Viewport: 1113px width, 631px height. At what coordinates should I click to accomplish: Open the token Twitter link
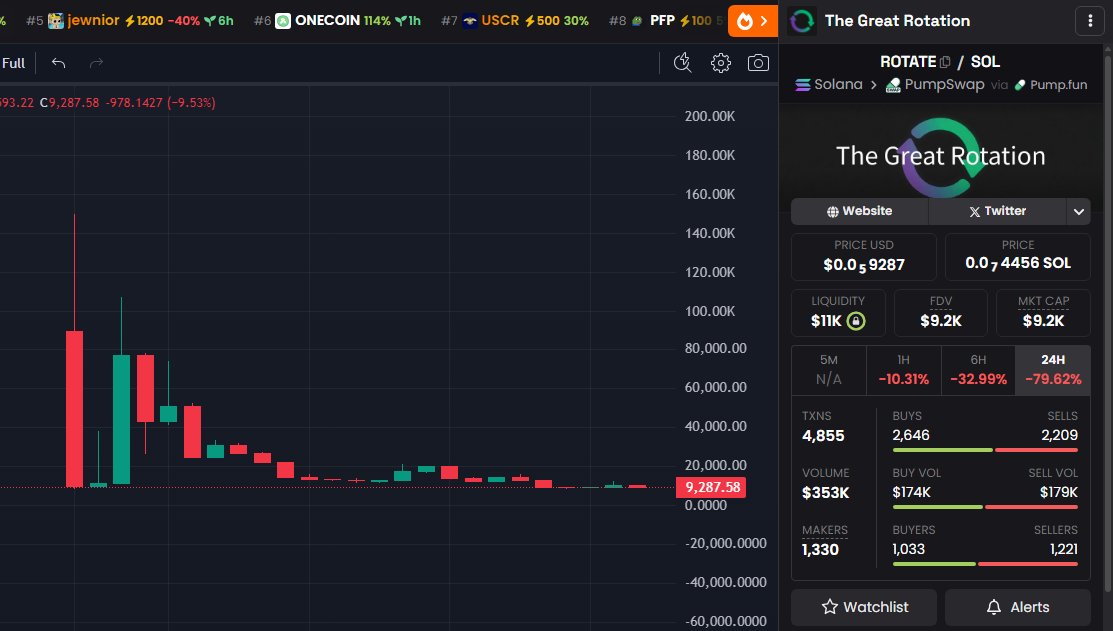[997, 212]
